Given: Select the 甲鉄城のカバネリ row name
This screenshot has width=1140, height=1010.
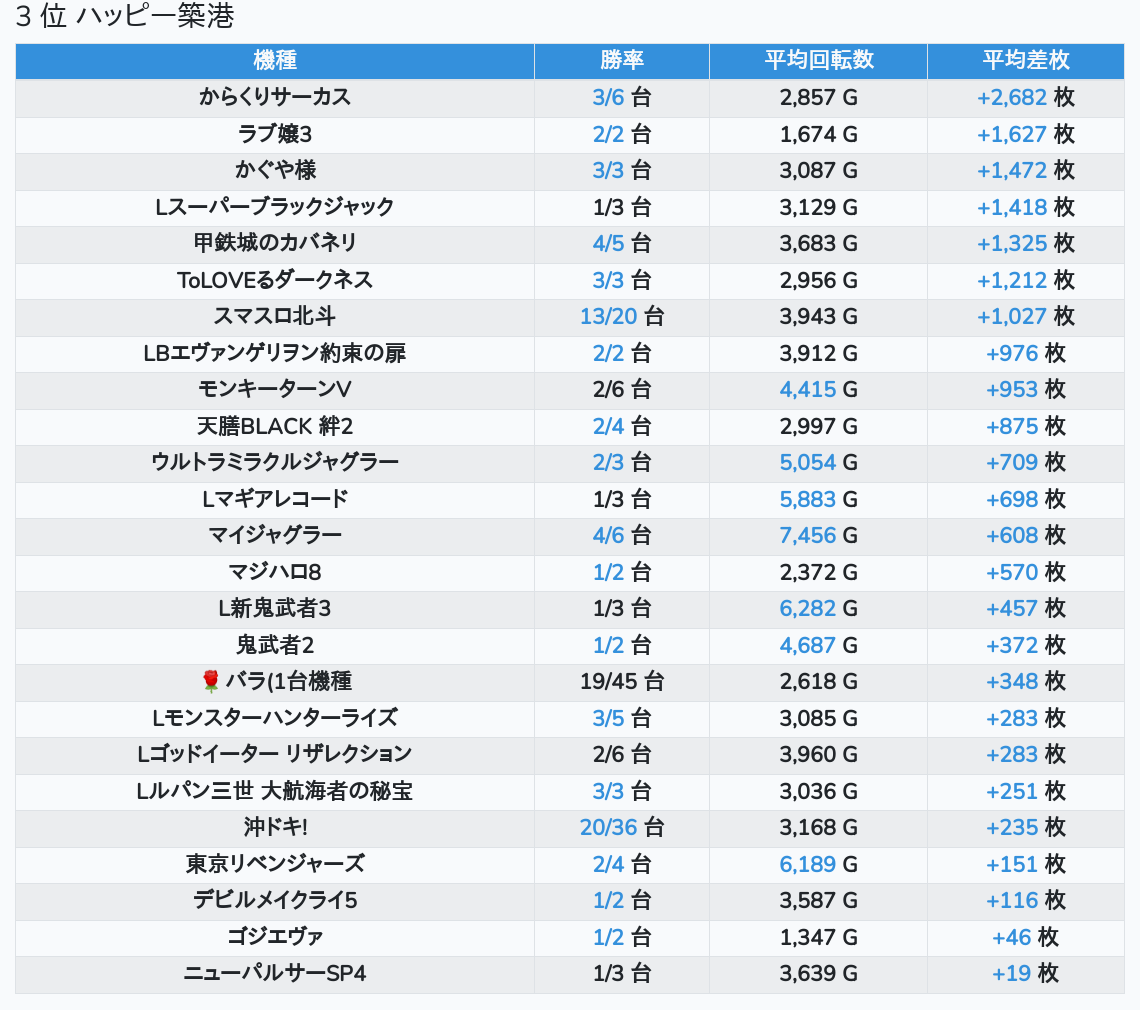Looking at the screenshot, I should point(275,243).
